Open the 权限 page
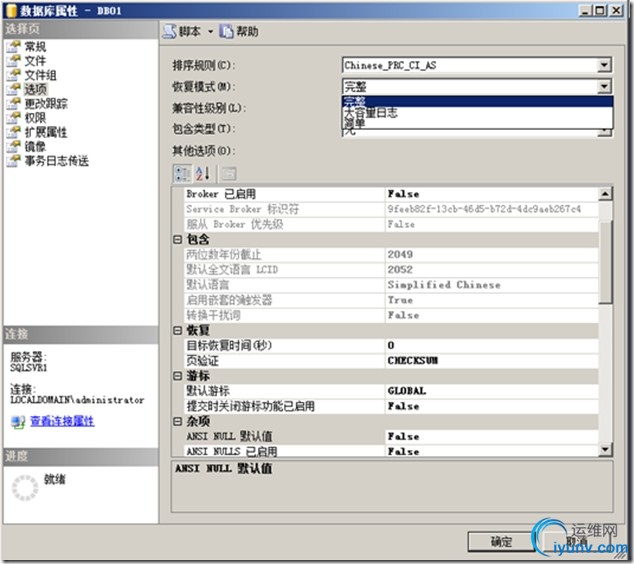This screenshot has width=634, height=564. pos(35,118)
